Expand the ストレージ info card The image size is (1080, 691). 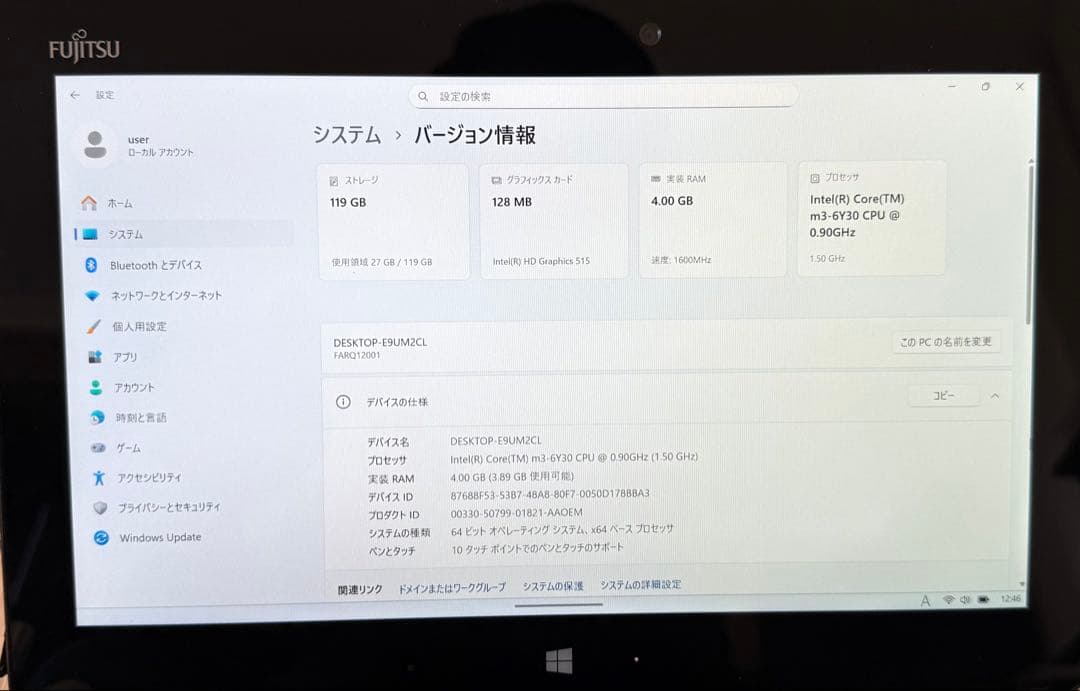(393, 219)
